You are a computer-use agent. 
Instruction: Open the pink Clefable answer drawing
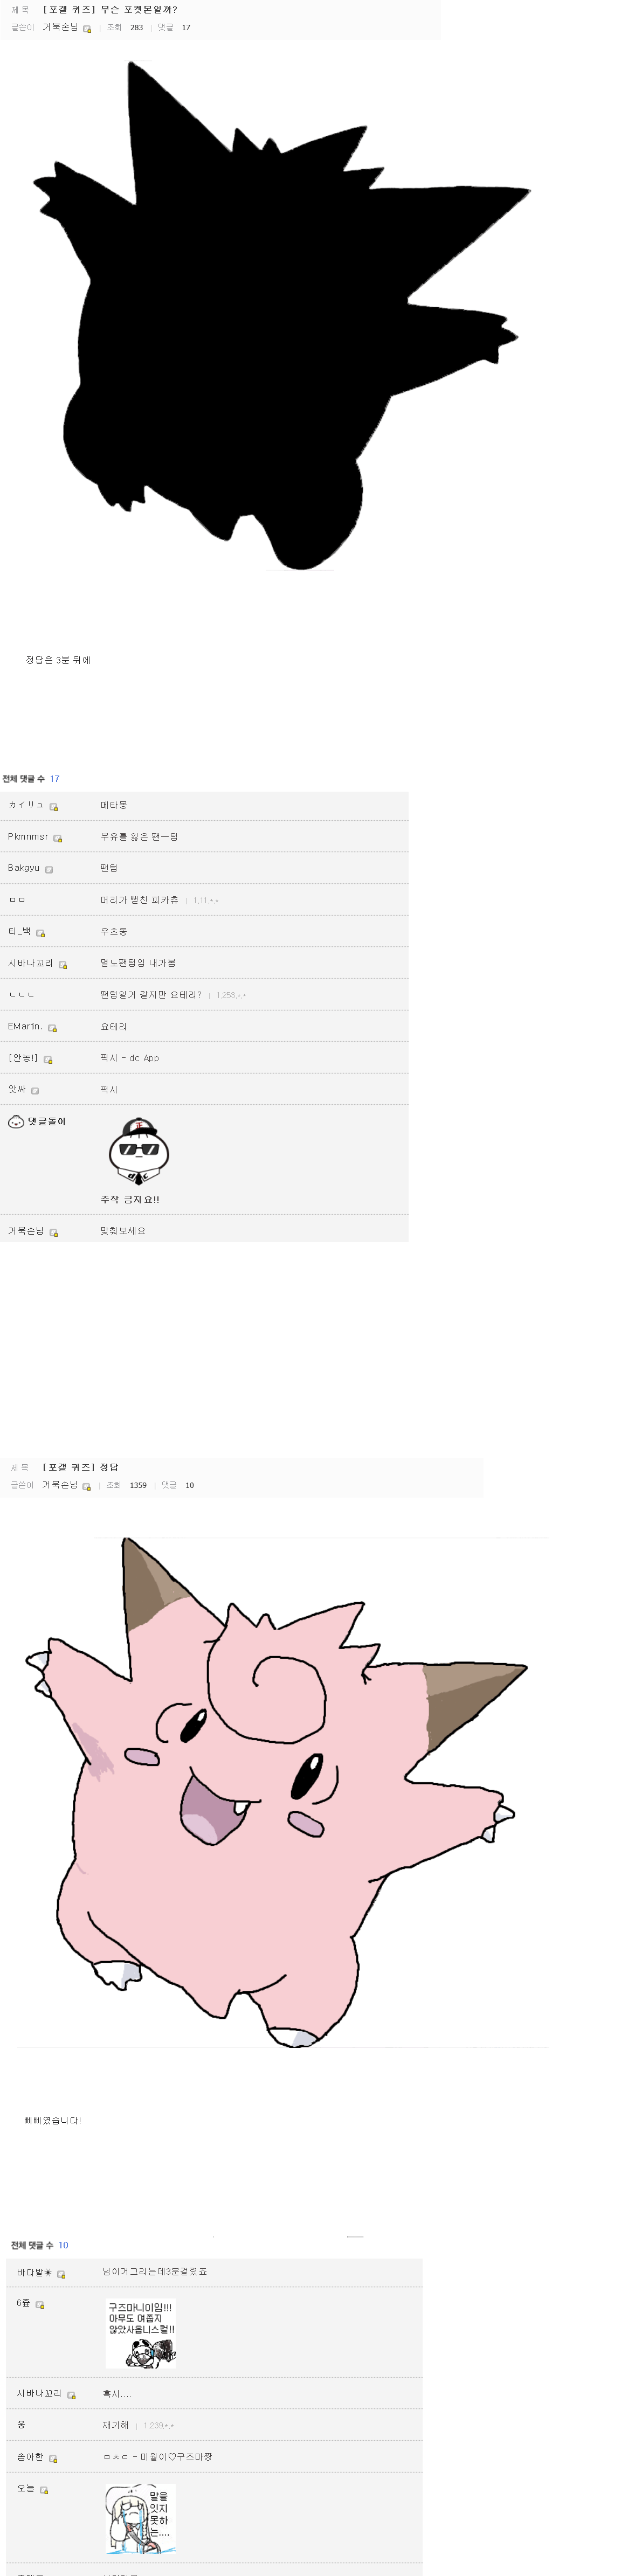(276, 1792)
